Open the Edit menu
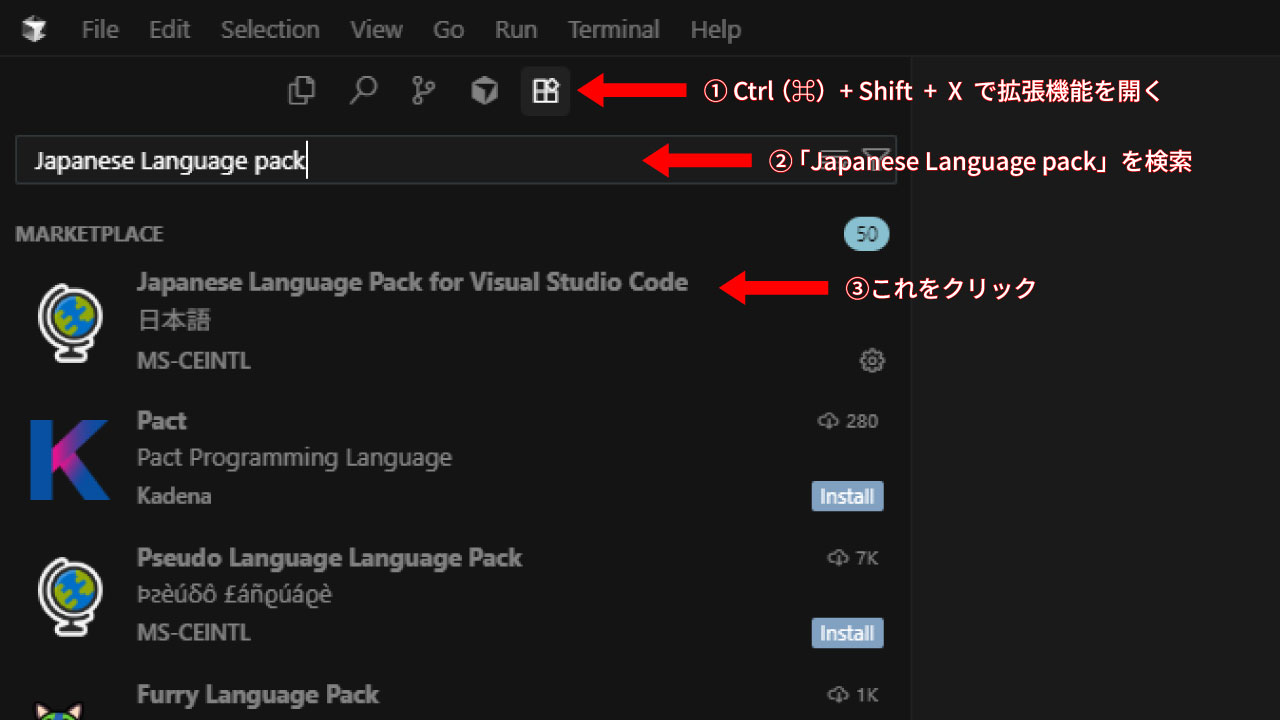The height and width of the screenshot is (720, 1280). [x=169, y=30]
